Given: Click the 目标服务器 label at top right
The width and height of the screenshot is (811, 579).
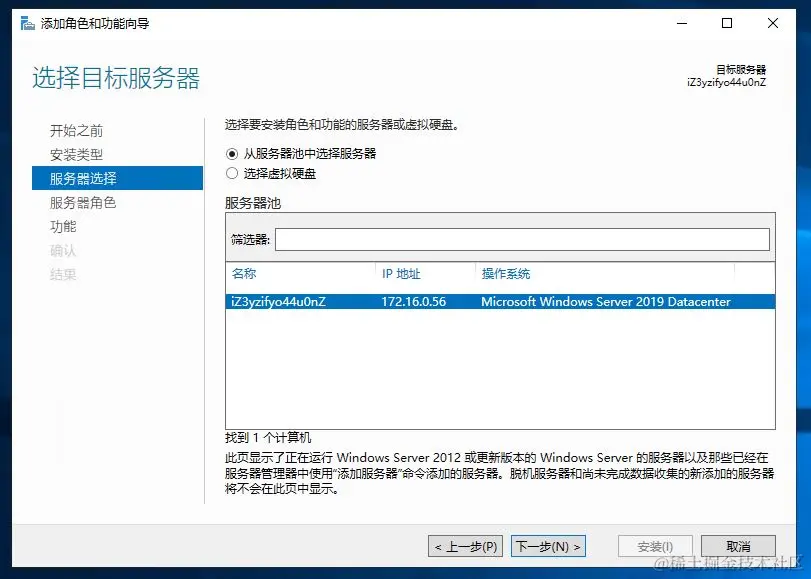Looking at the screenshot, I should (x=741, y=69).
